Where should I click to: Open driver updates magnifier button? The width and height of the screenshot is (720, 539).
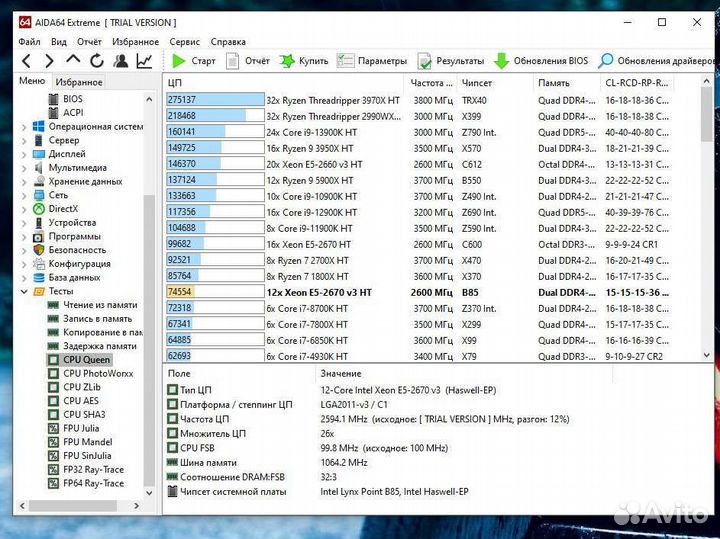657,61
